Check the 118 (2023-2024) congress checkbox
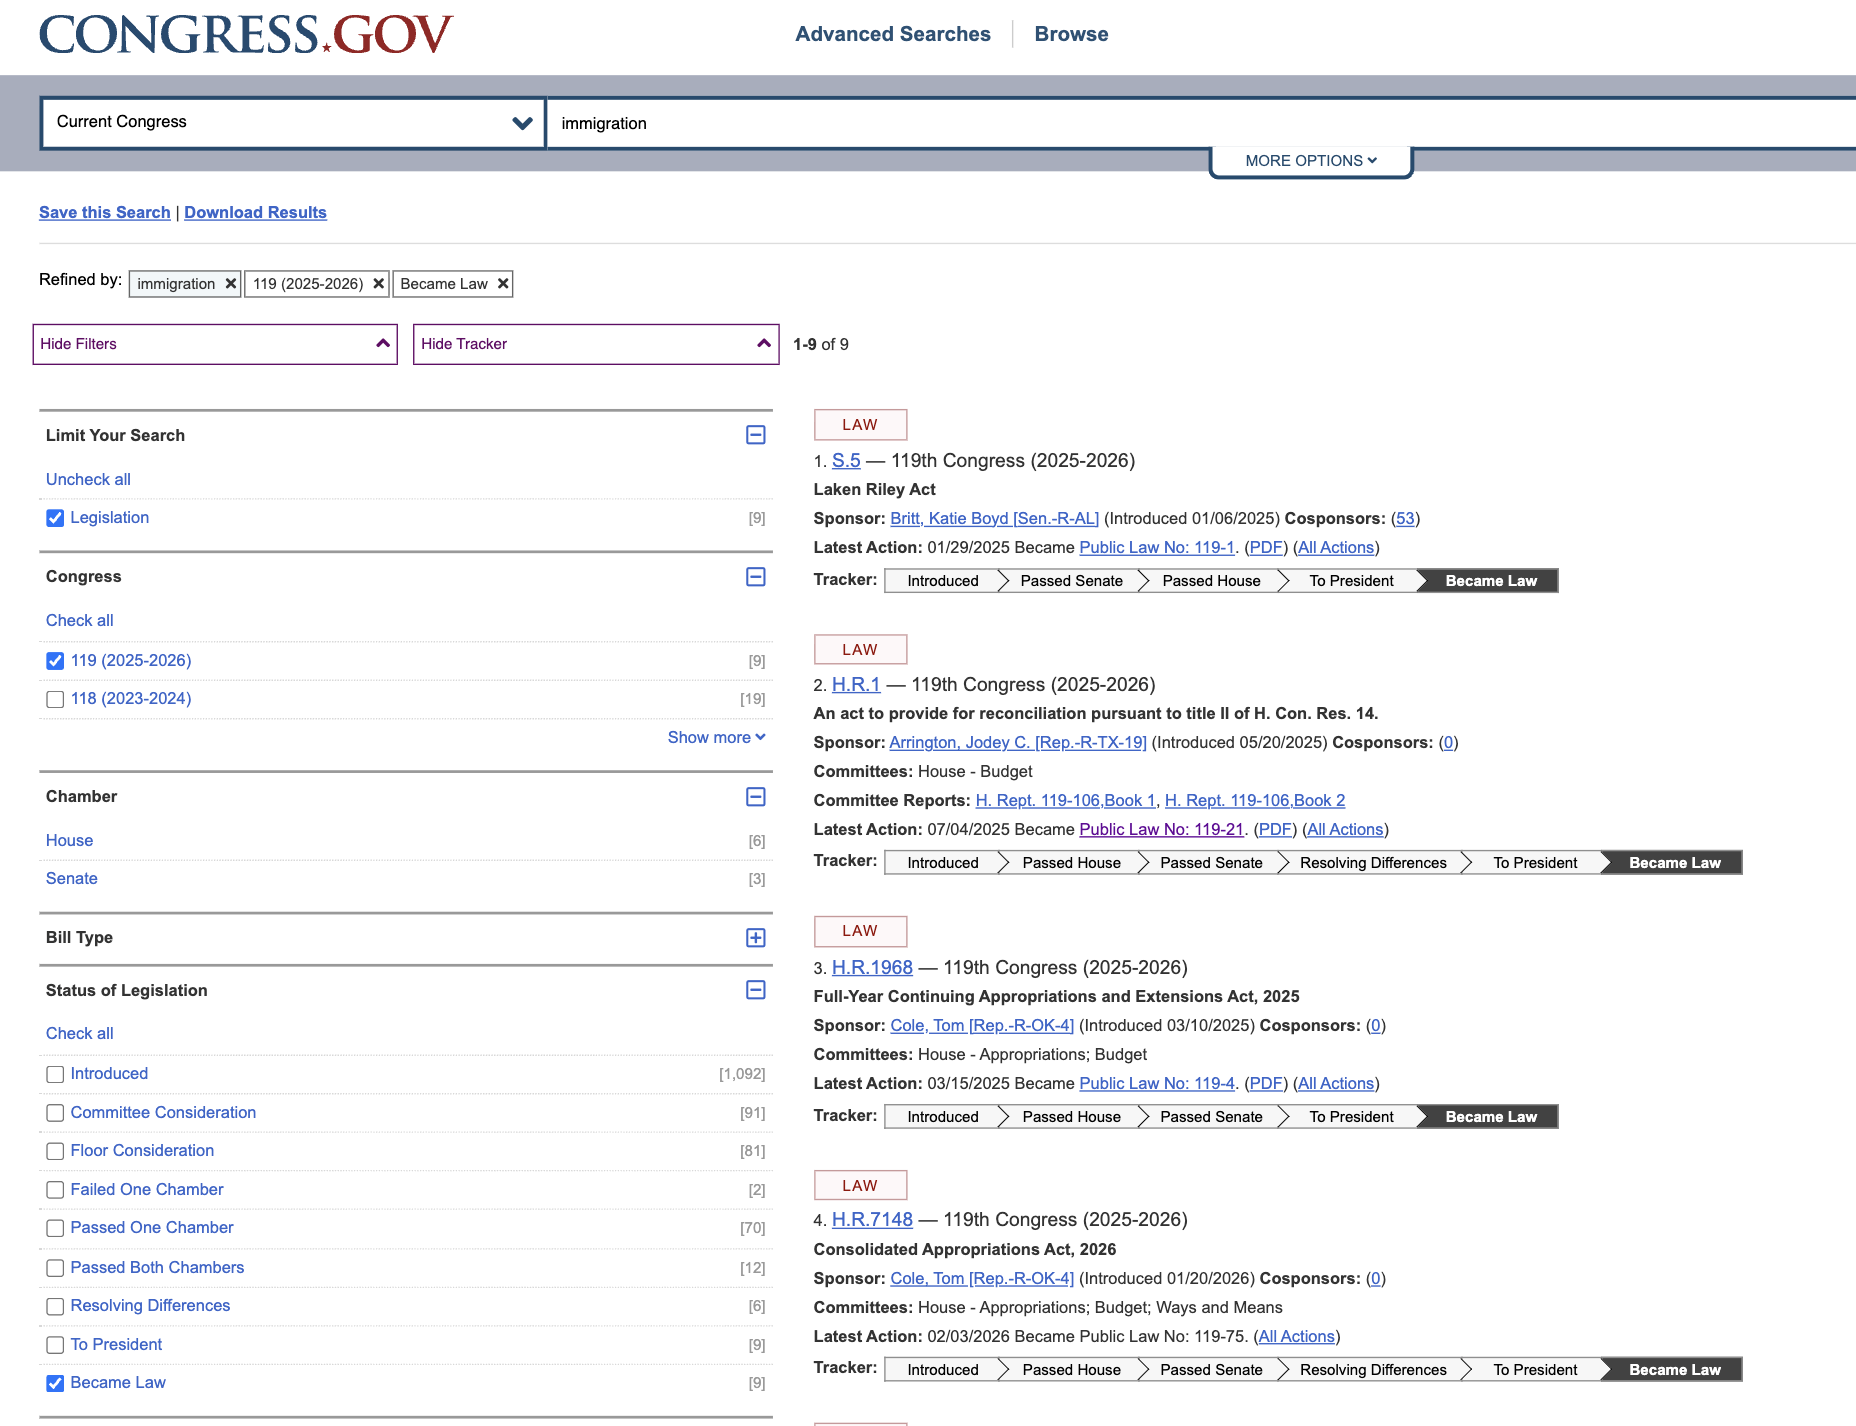Screen dimensions: 1856x1426 [x=55, y=699]
